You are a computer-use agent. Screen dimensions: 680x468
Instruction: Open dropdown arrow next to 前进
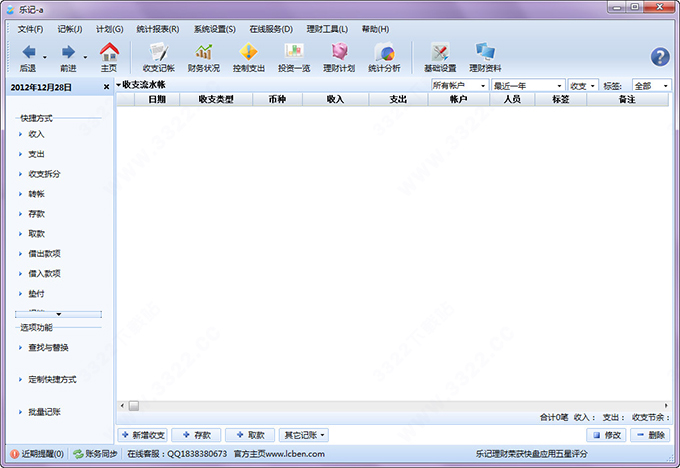point(85,57)
